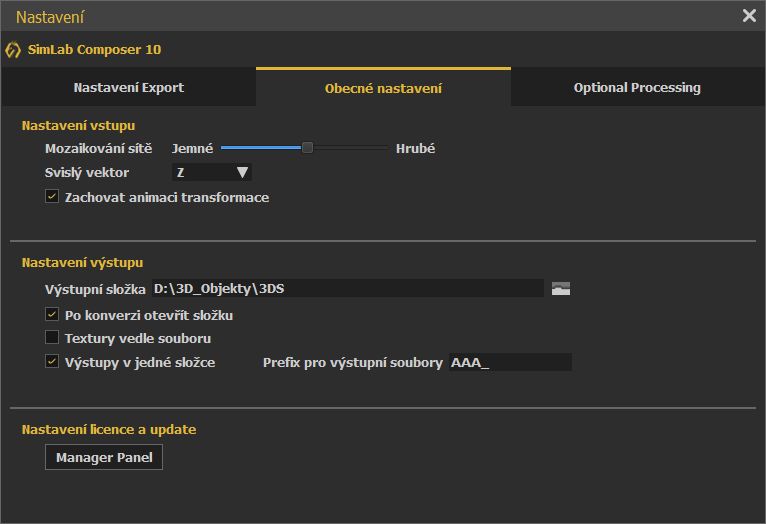766x524 pixels.
Task: Click the SimLab Composer logo icon
Action: (13, 50)
